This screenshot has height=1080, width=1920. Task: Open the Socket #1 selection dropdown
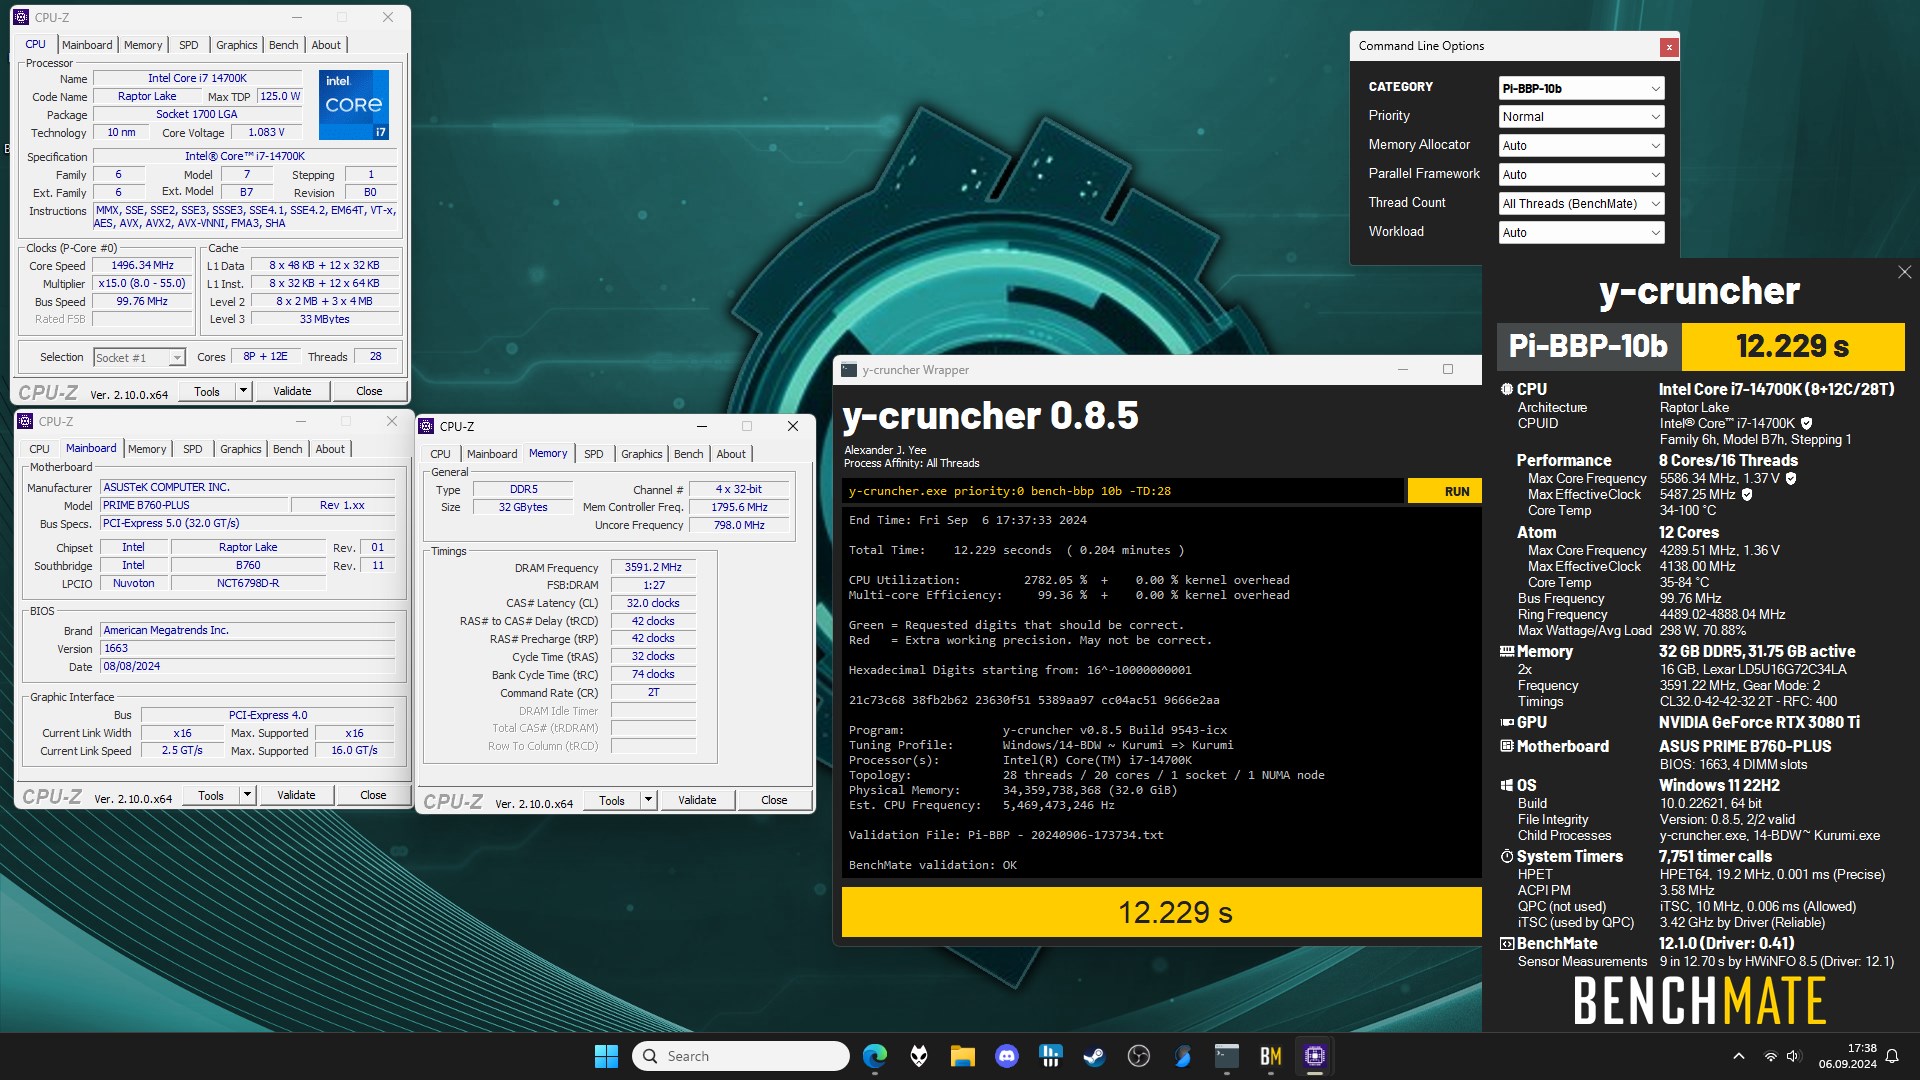139,357
